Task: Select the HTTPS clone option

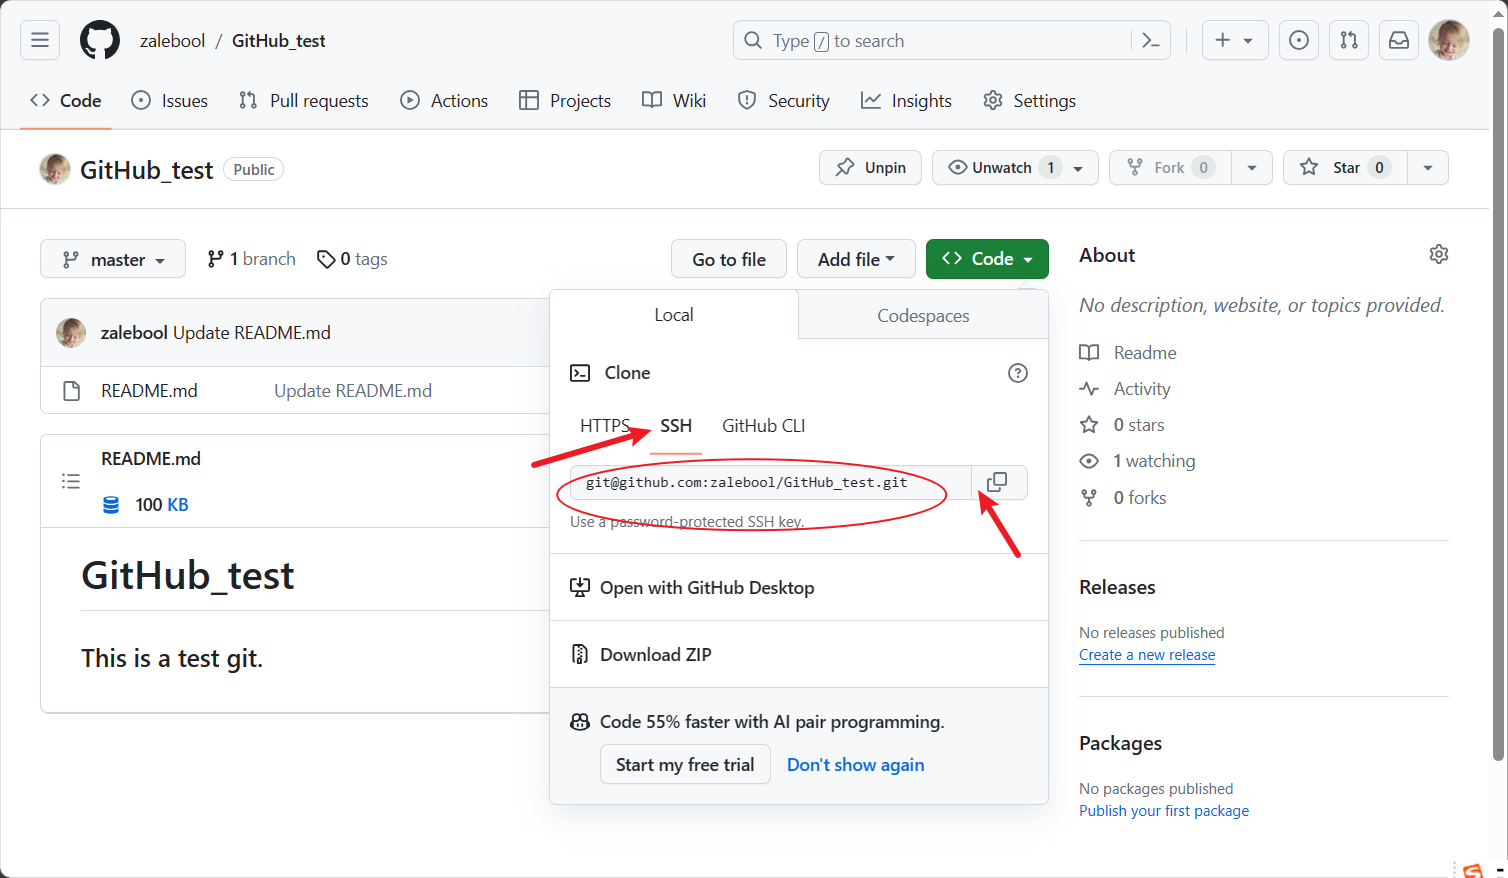Action: coord(605,426)
